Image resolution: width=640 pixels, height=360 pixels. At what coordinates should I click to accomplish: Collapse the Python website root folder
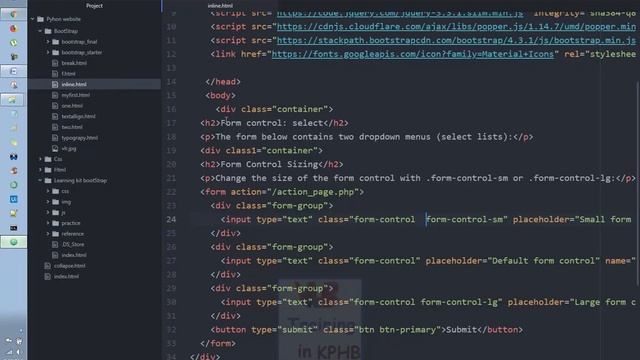pyautogui.click(x=33, y=19)
